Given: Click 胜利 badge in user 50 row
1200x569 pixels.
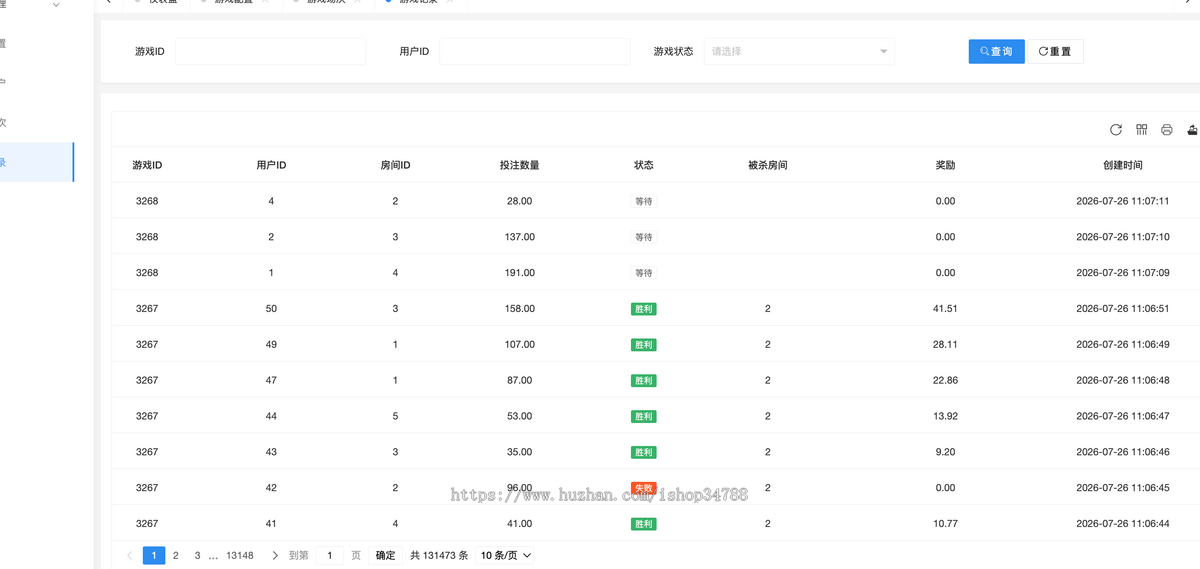Looking at the screenshot, I should point(643,309).
